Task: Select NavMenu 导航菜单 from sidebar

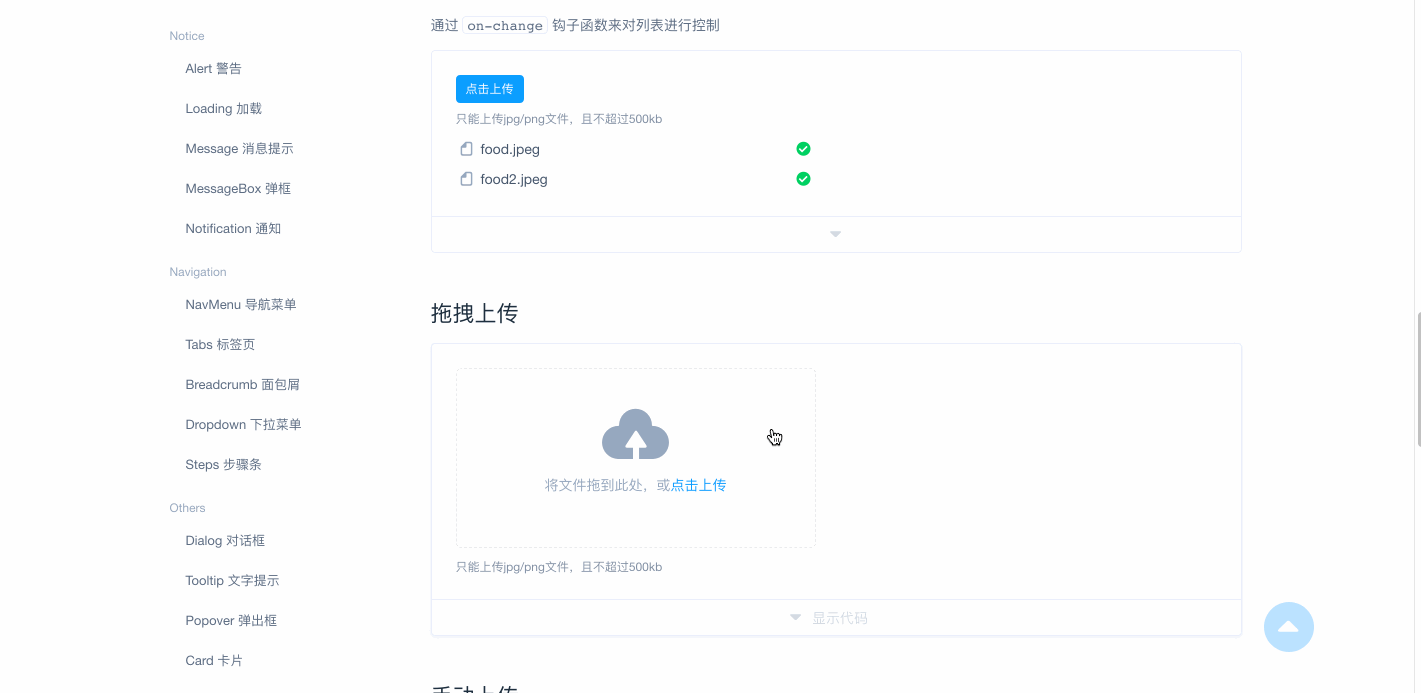Action: [x=240, y=304]
